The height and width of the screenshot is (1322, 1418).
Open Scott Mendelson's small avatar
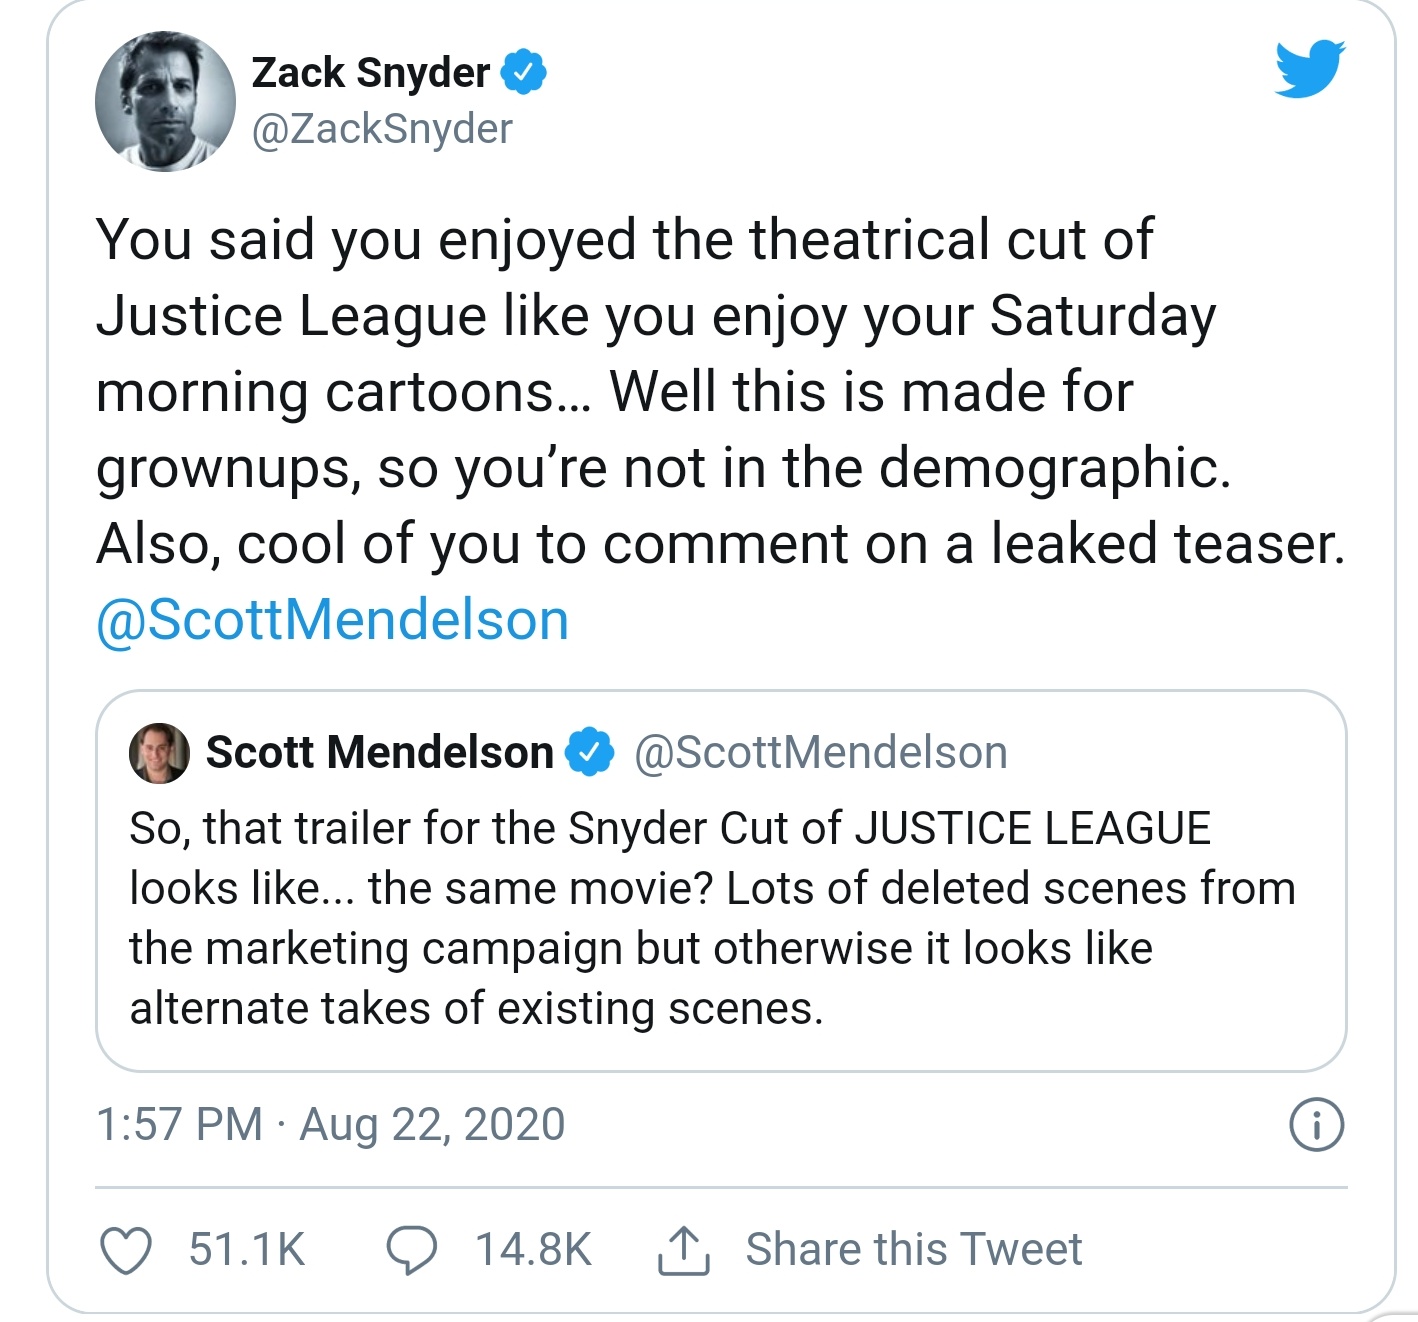click(x=159, y=752)
